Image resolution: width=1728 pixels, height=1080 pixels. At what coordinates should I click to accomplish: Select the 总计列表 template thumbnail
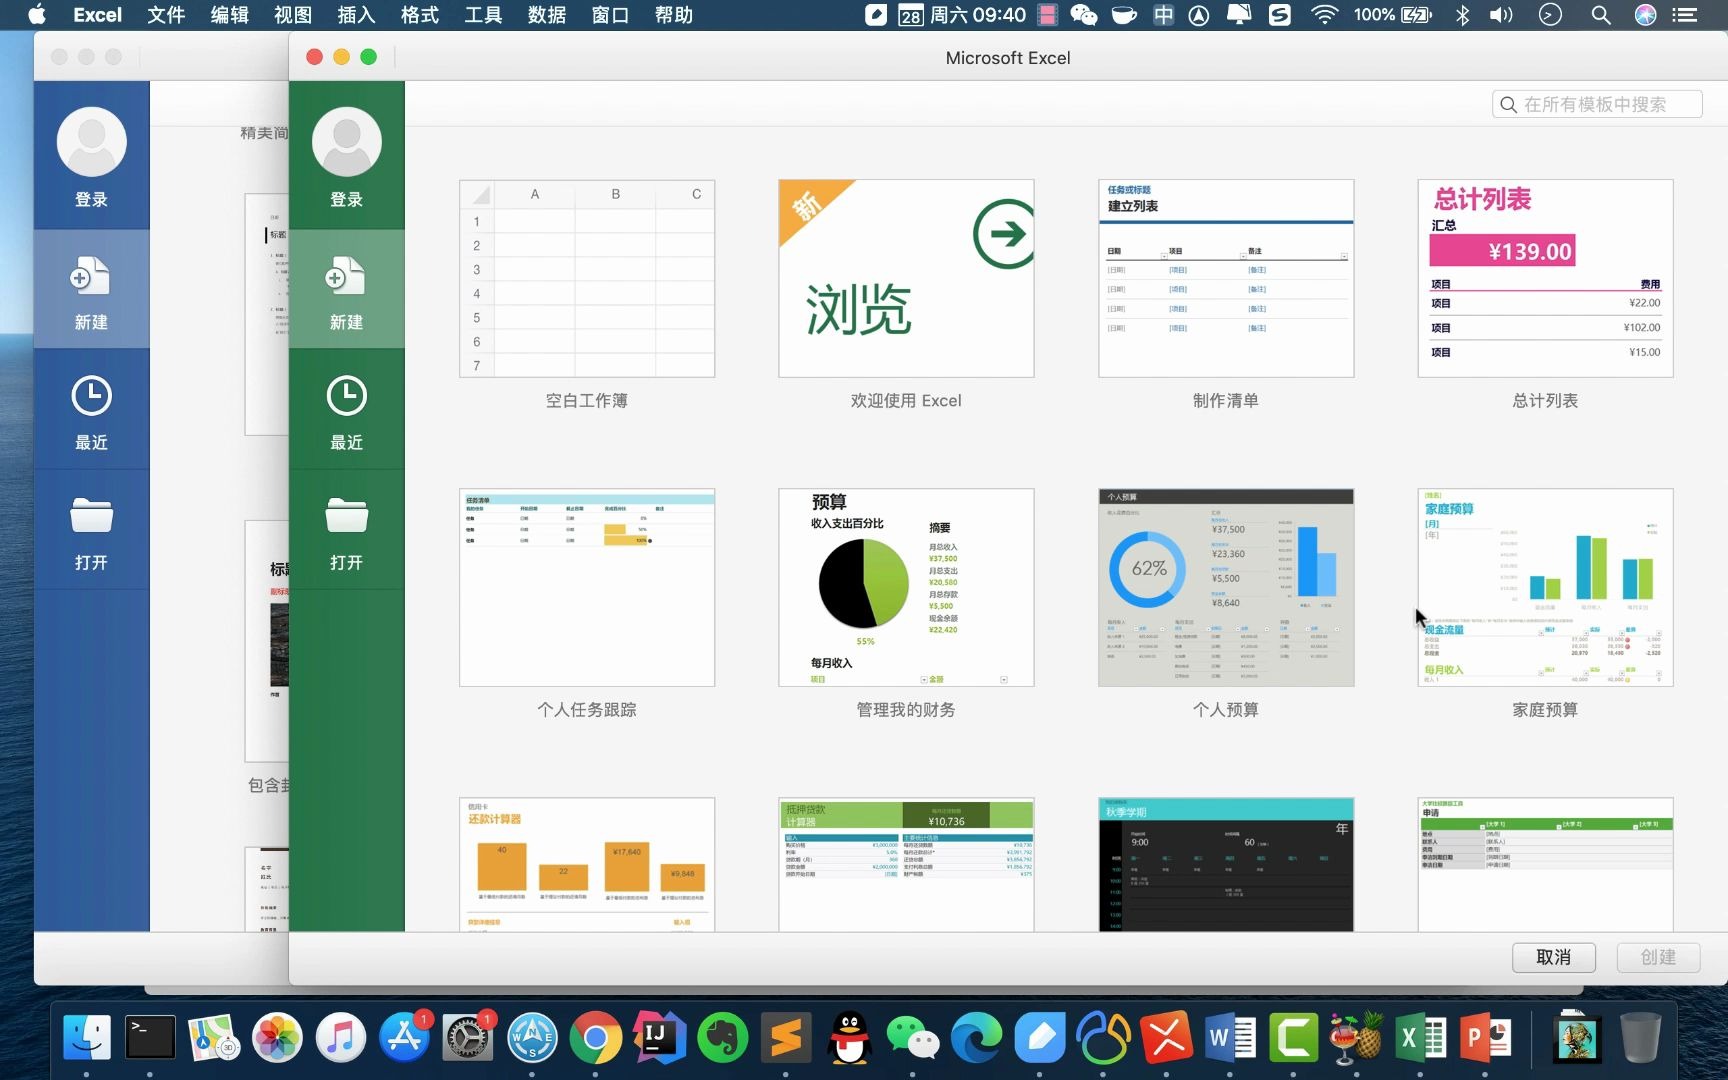pyautogui.click(x=1545, y=278)
